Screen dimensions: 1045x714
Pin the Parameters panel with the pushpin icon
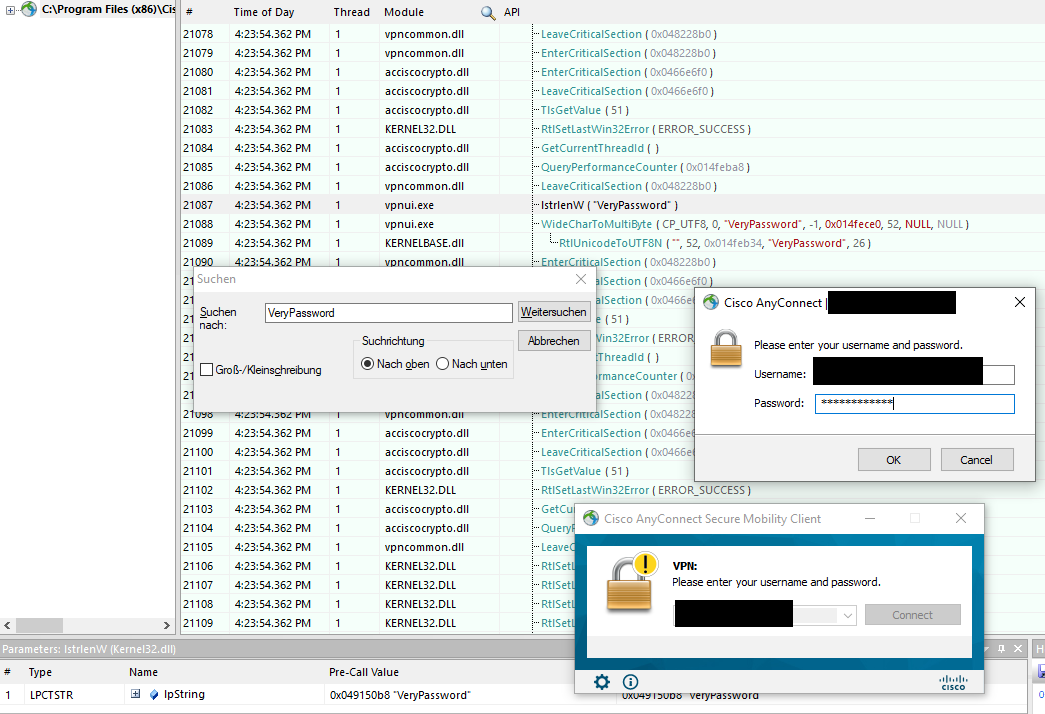pos(1001,649)
